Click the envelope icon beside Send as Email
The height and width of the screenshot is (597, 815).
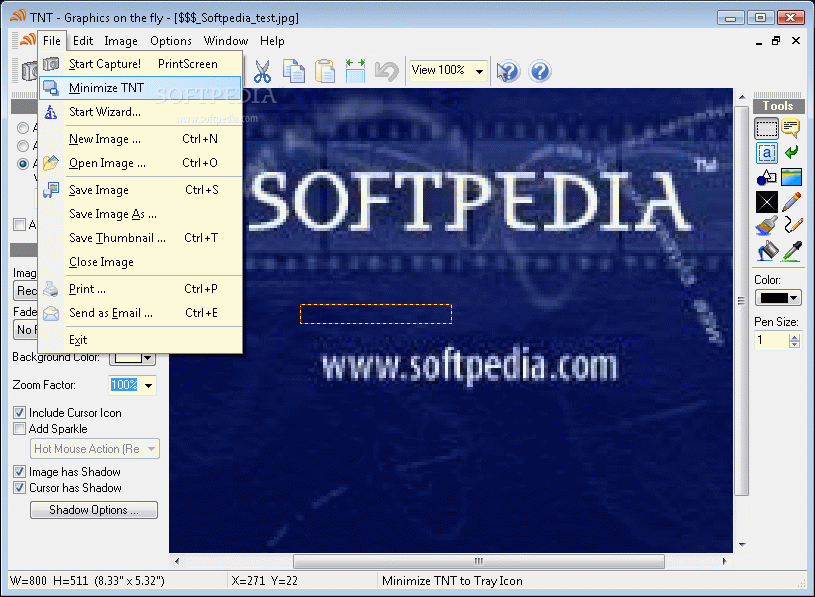(x=51, y=313)
